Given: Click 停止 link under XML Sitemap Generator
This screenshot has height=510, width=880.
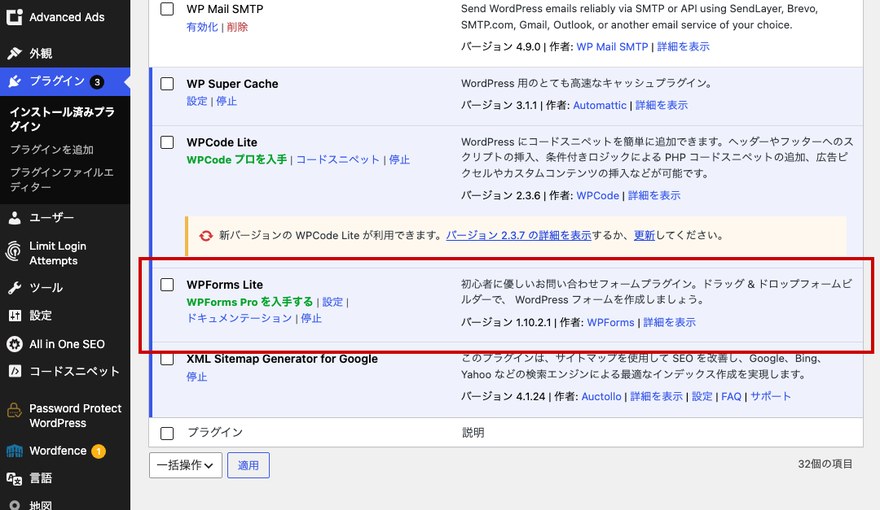Looking at the screenshot, I should point(197,376).
